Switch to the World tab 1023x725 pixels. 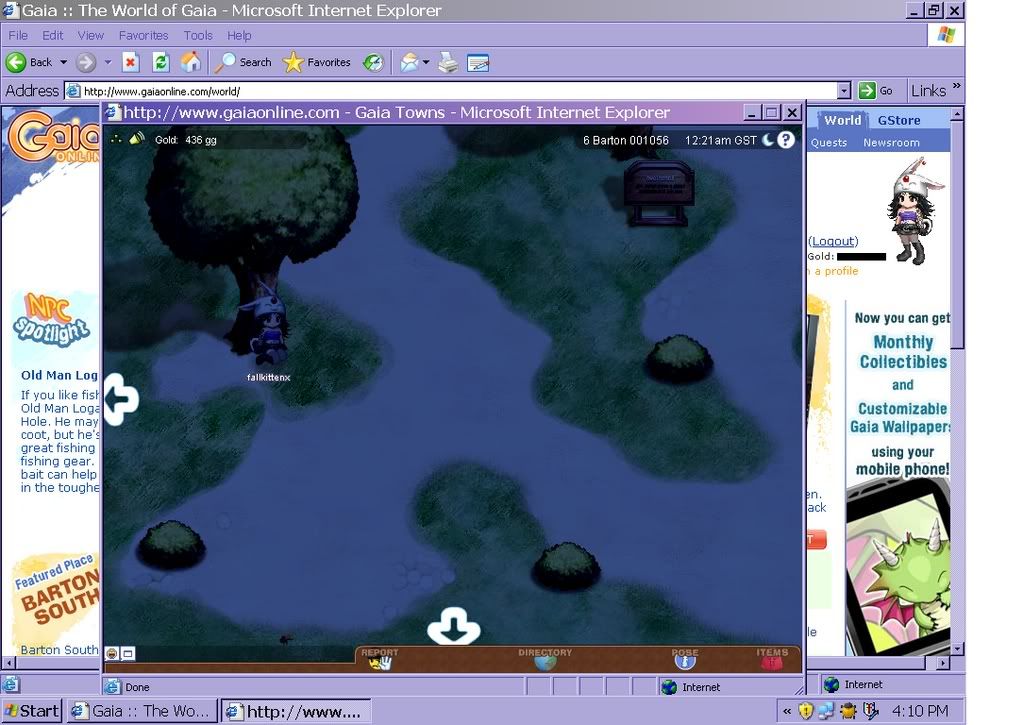[842, 120]
